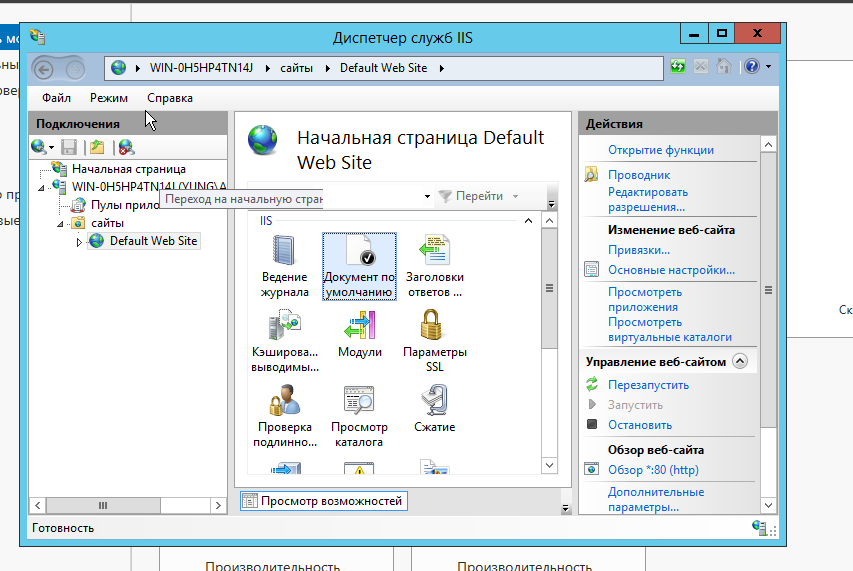The height and width of the screenshot is (571, 853).
Task: Click the status bar network configuration icon
Action: (760, 527)
